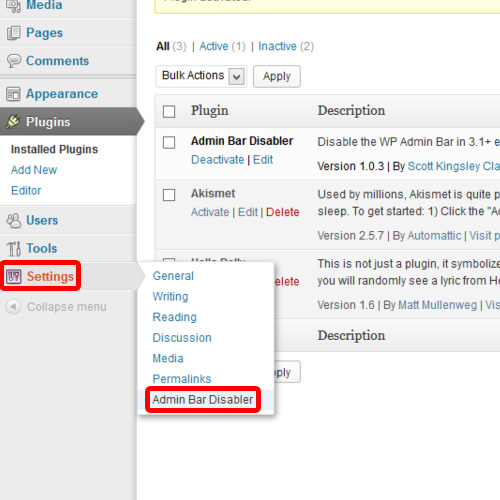Activate the Akismet plugin
The image size is (500, 500).
210,212
